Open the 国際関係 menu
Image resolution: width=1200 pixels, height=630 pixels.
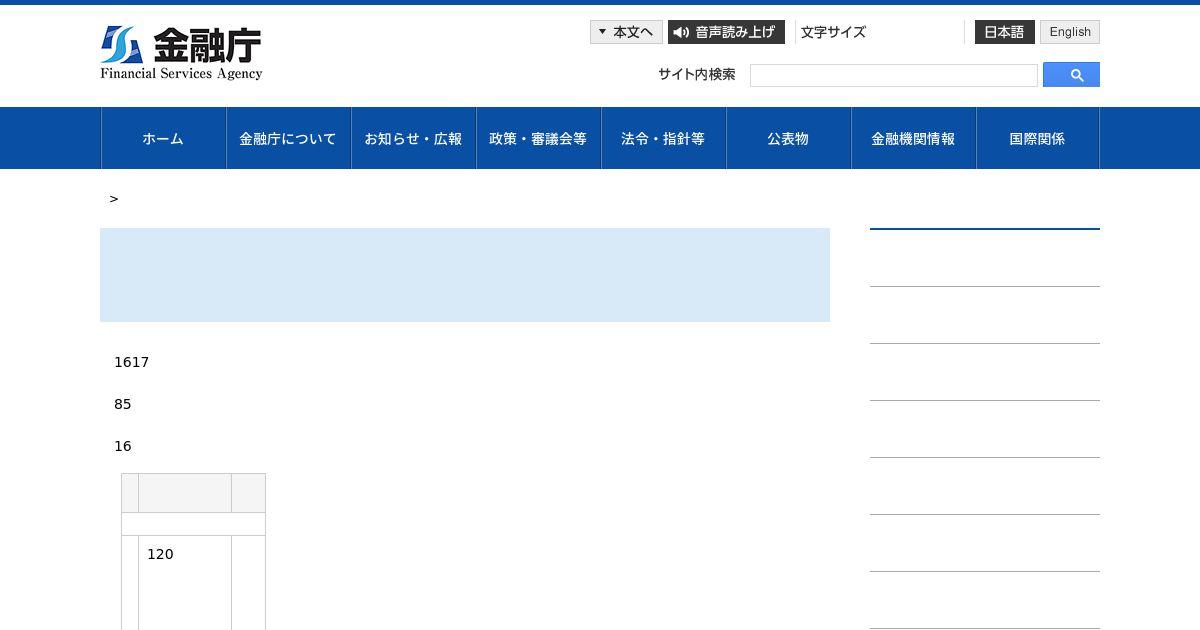pos(1038,138)
